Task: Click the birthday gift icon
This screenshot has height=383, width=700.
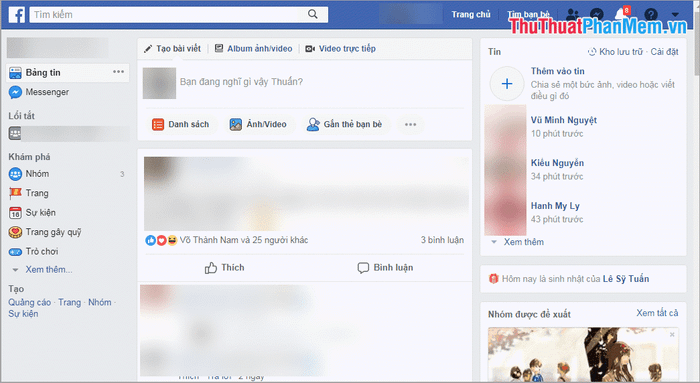Action: click(493, 279)
